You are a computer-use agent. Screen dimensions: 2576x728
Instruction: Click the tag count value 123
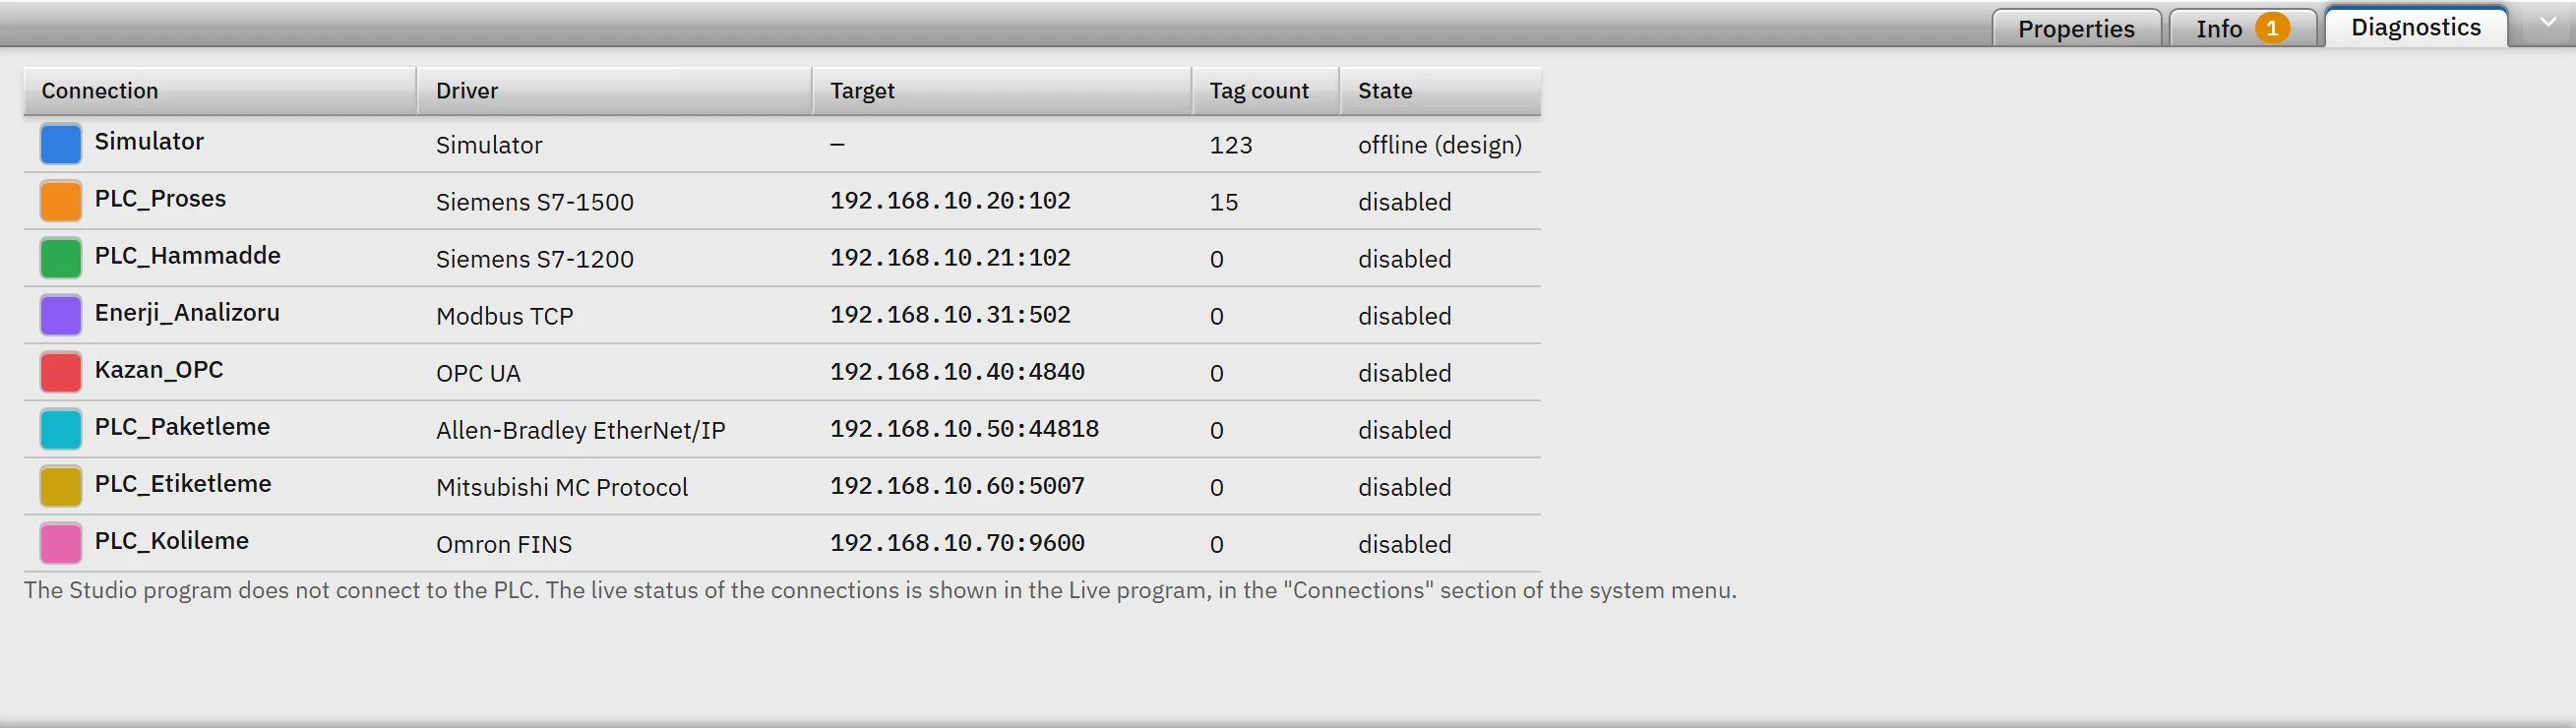click(x=1231, y=145)
